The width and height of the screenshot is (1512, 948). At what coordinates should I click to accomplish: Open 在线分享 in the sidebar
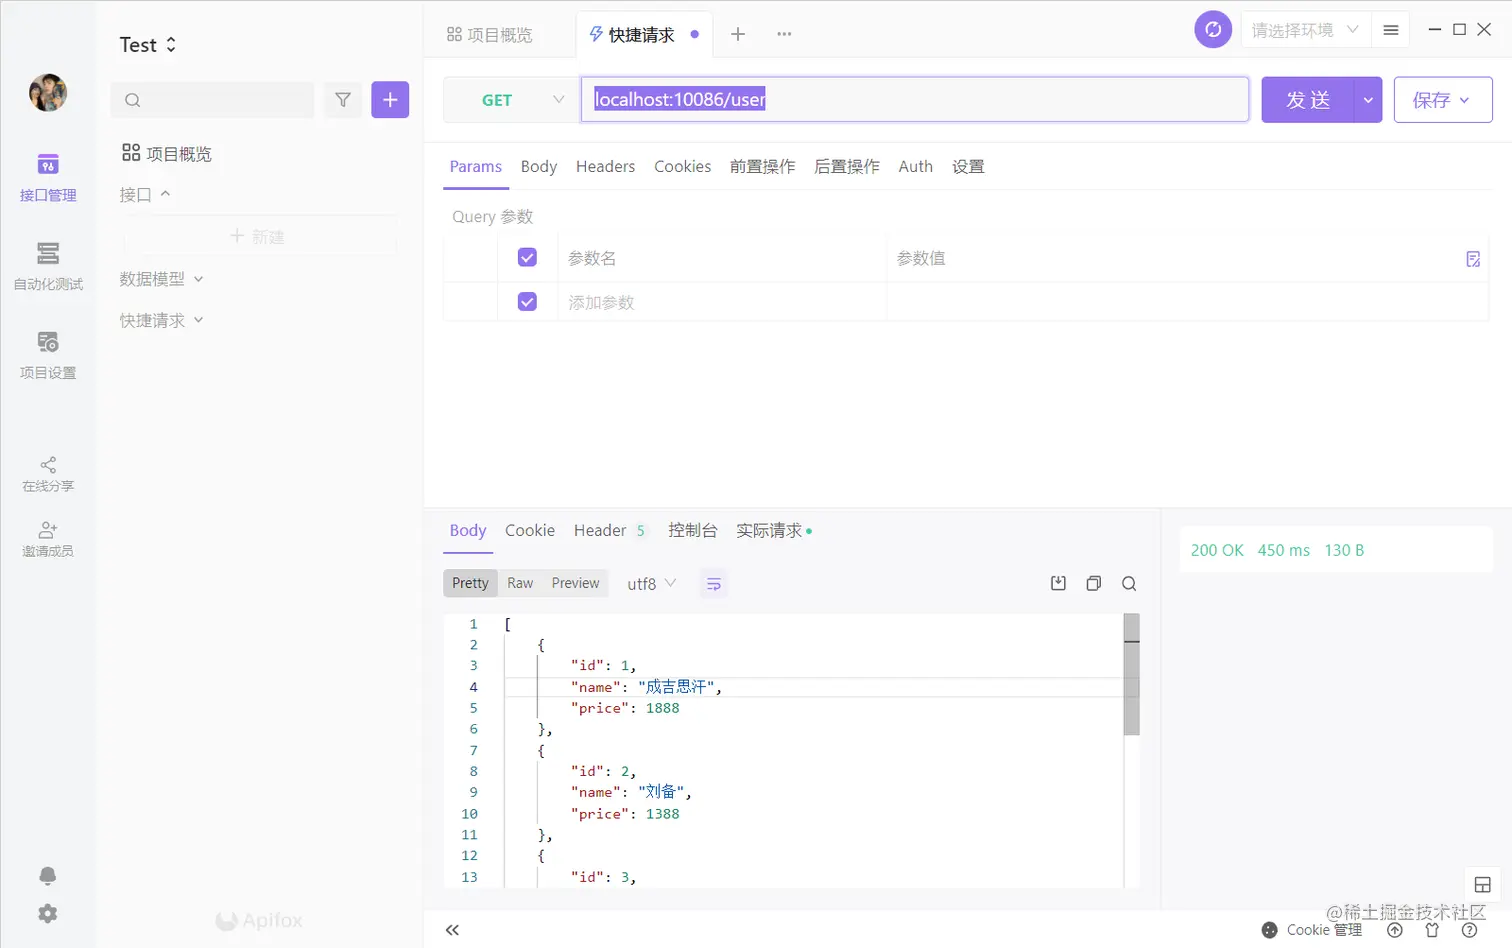pyautogui.click(x=48, y=475)
